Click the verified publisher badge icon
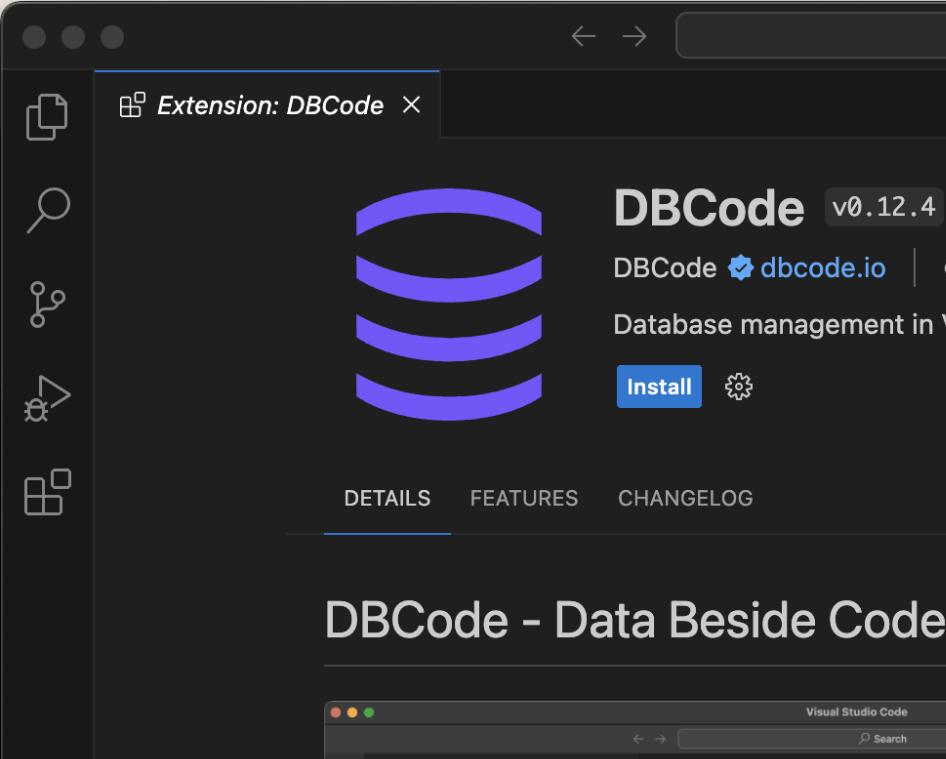 (x=740, y=268)
